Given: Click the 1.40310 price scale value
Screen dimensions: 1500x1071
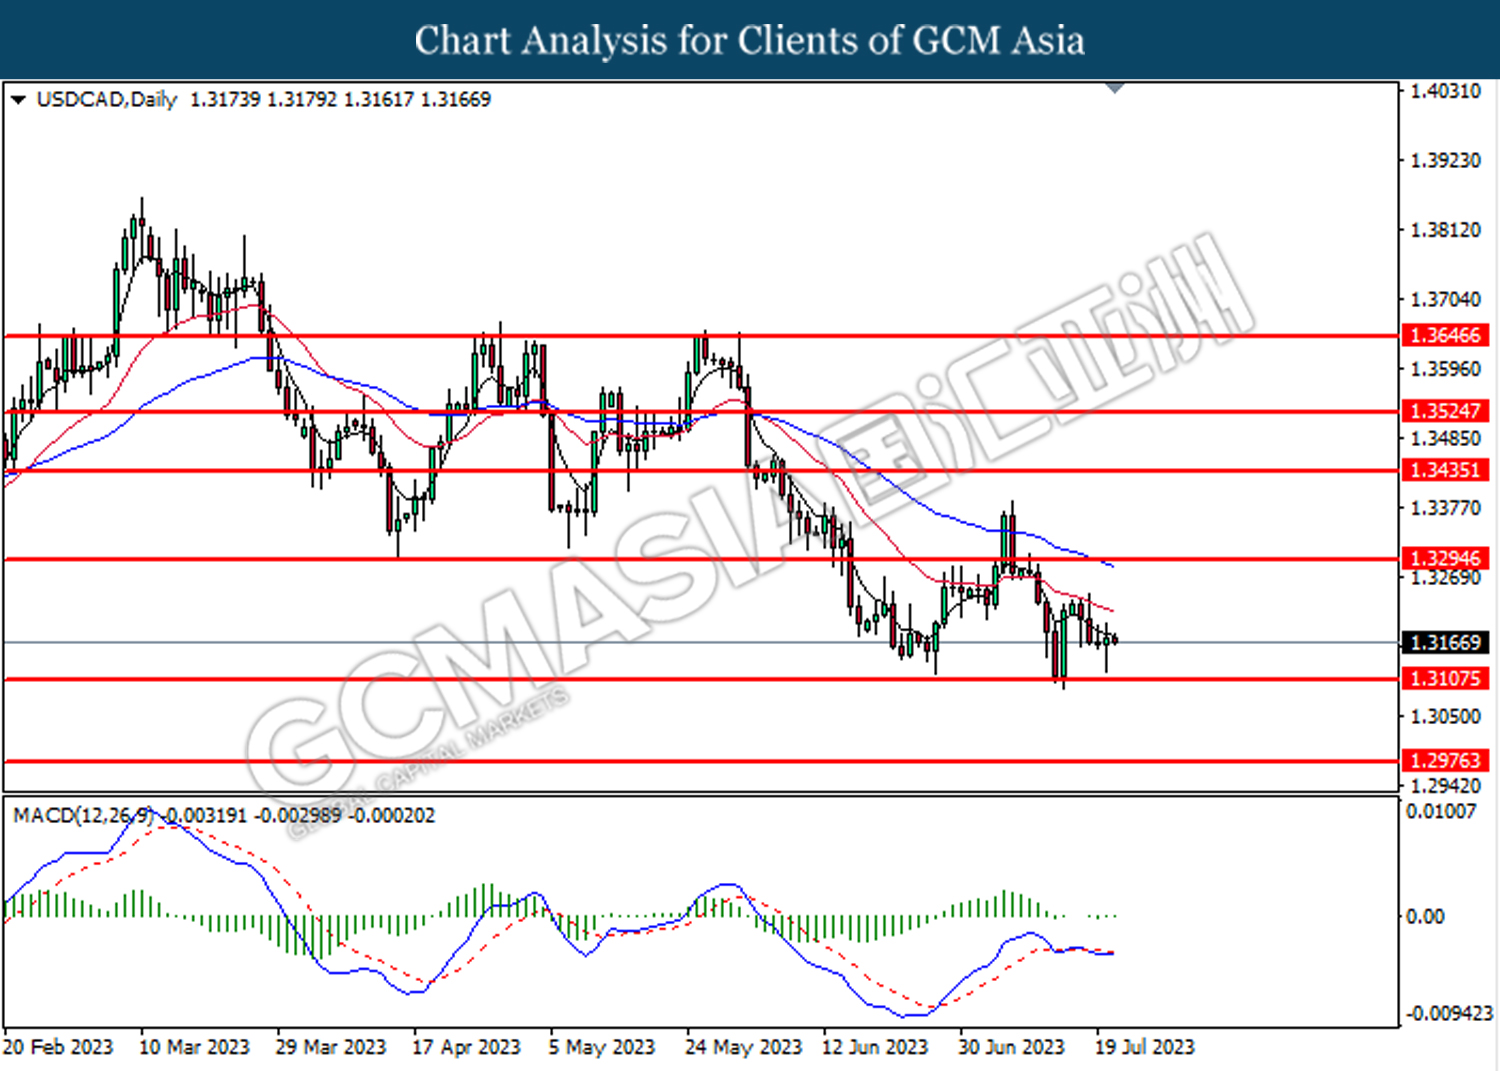Looking at the screenshot, I should point(1445,91).
